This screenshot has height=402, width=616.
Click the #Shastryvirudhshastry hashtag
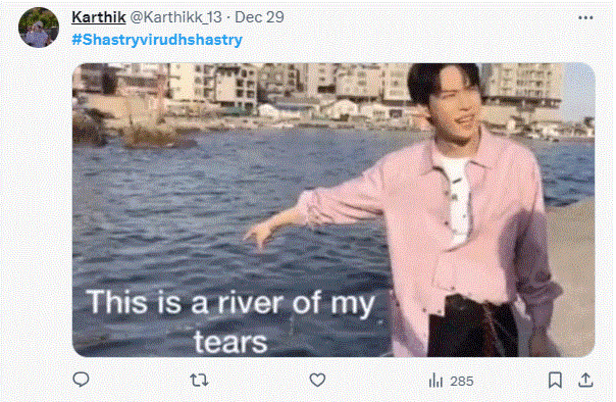click(157, 39)
